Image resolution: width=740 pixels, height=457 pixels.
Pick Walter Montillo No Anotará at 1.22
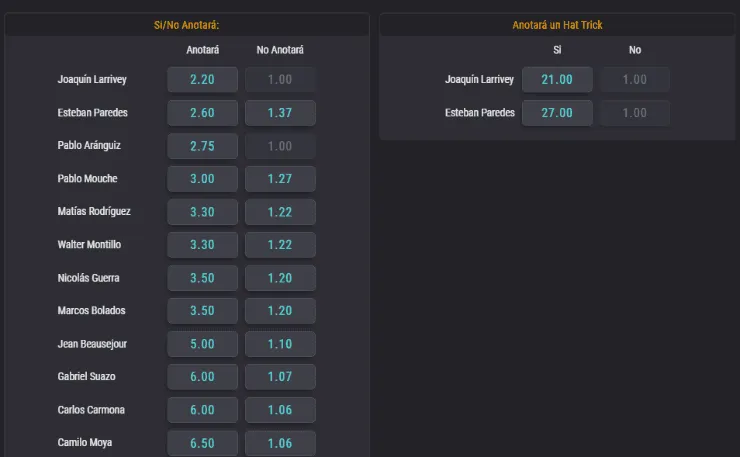(280, 245)
